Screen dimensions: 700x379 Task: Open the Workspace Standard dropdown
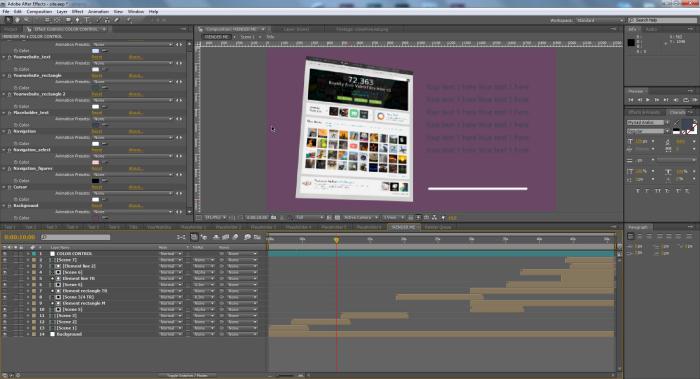pos(600,21)
